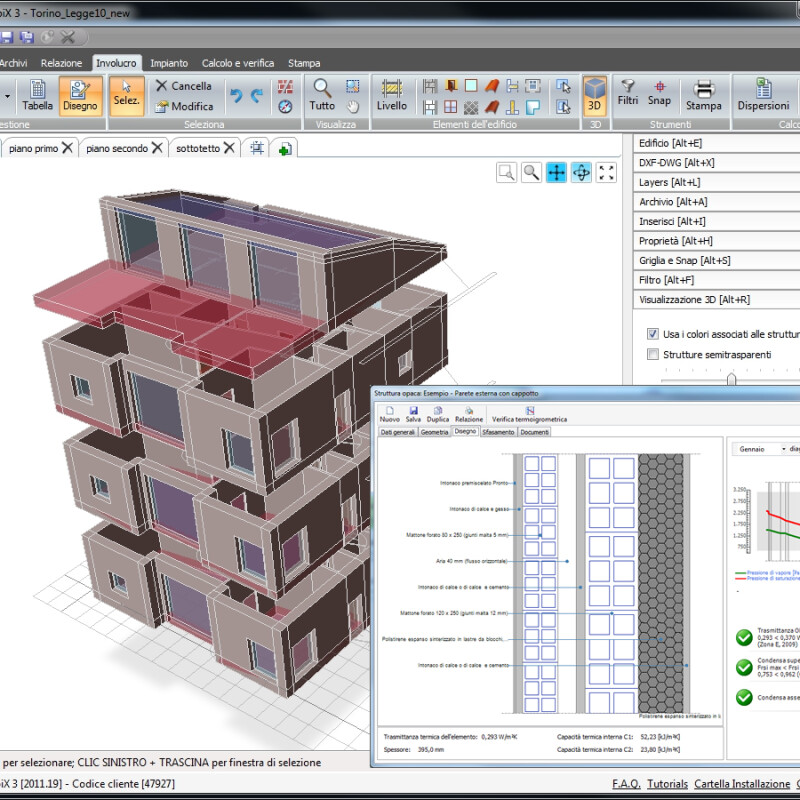The width and height of the screenshot is (800, 800).
Task: Click Verifica termoigrometrica in structure window
Action: pos(529,414)
